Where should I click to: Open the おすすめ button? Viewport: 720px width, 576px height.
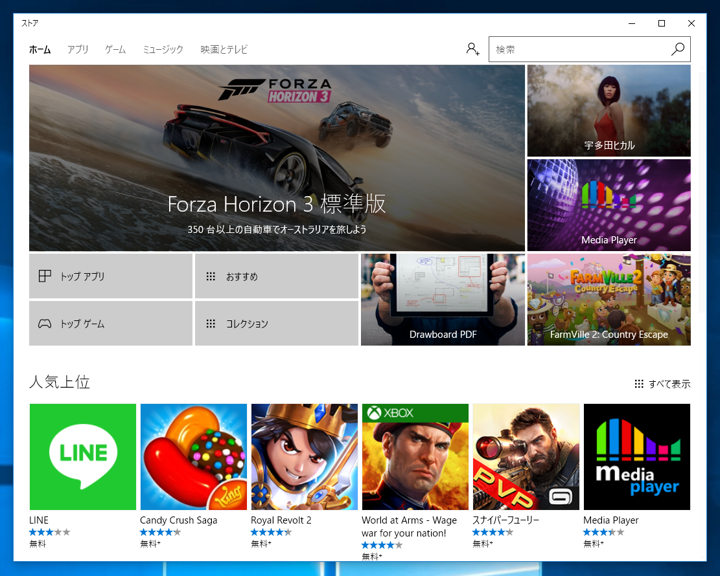pyautogui.click(x=276, y=276)
